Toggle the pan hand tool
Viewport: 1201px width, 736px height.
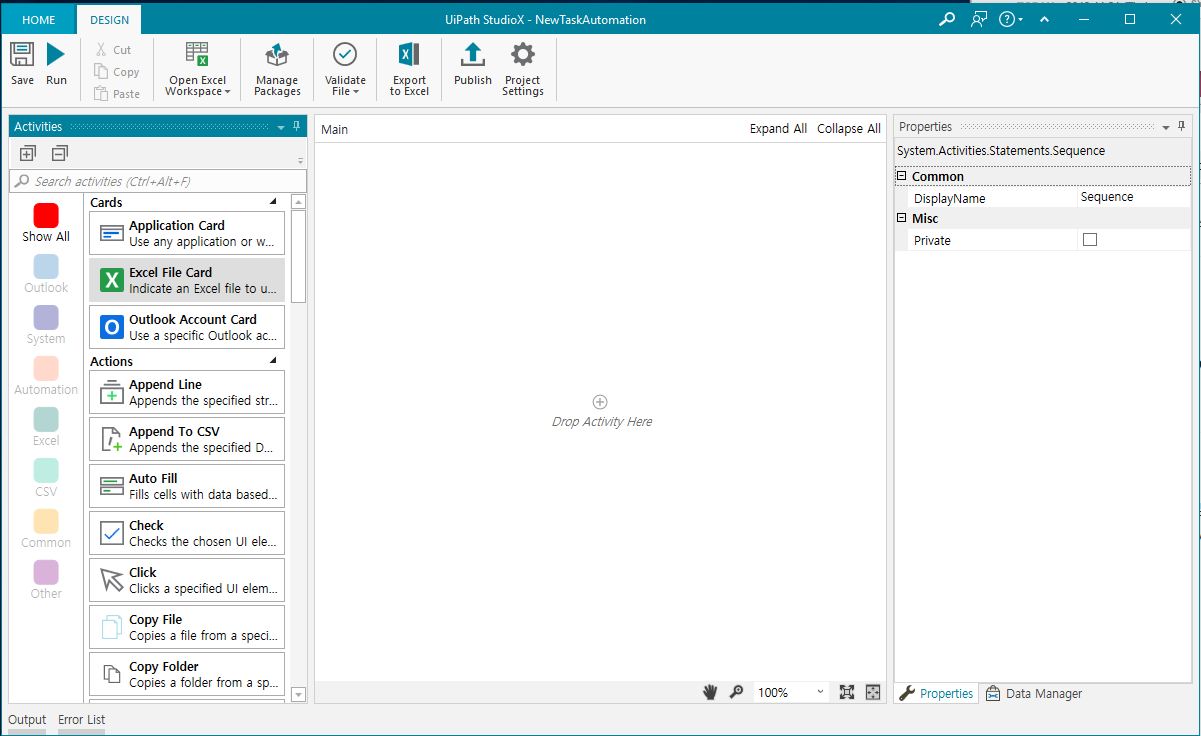point(710,692)
